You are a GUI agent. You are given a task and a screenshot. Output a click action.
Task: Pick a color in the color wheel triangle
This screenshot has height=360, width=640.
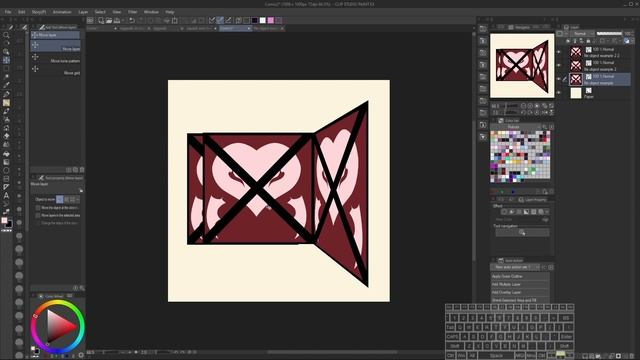pos(59,326)
